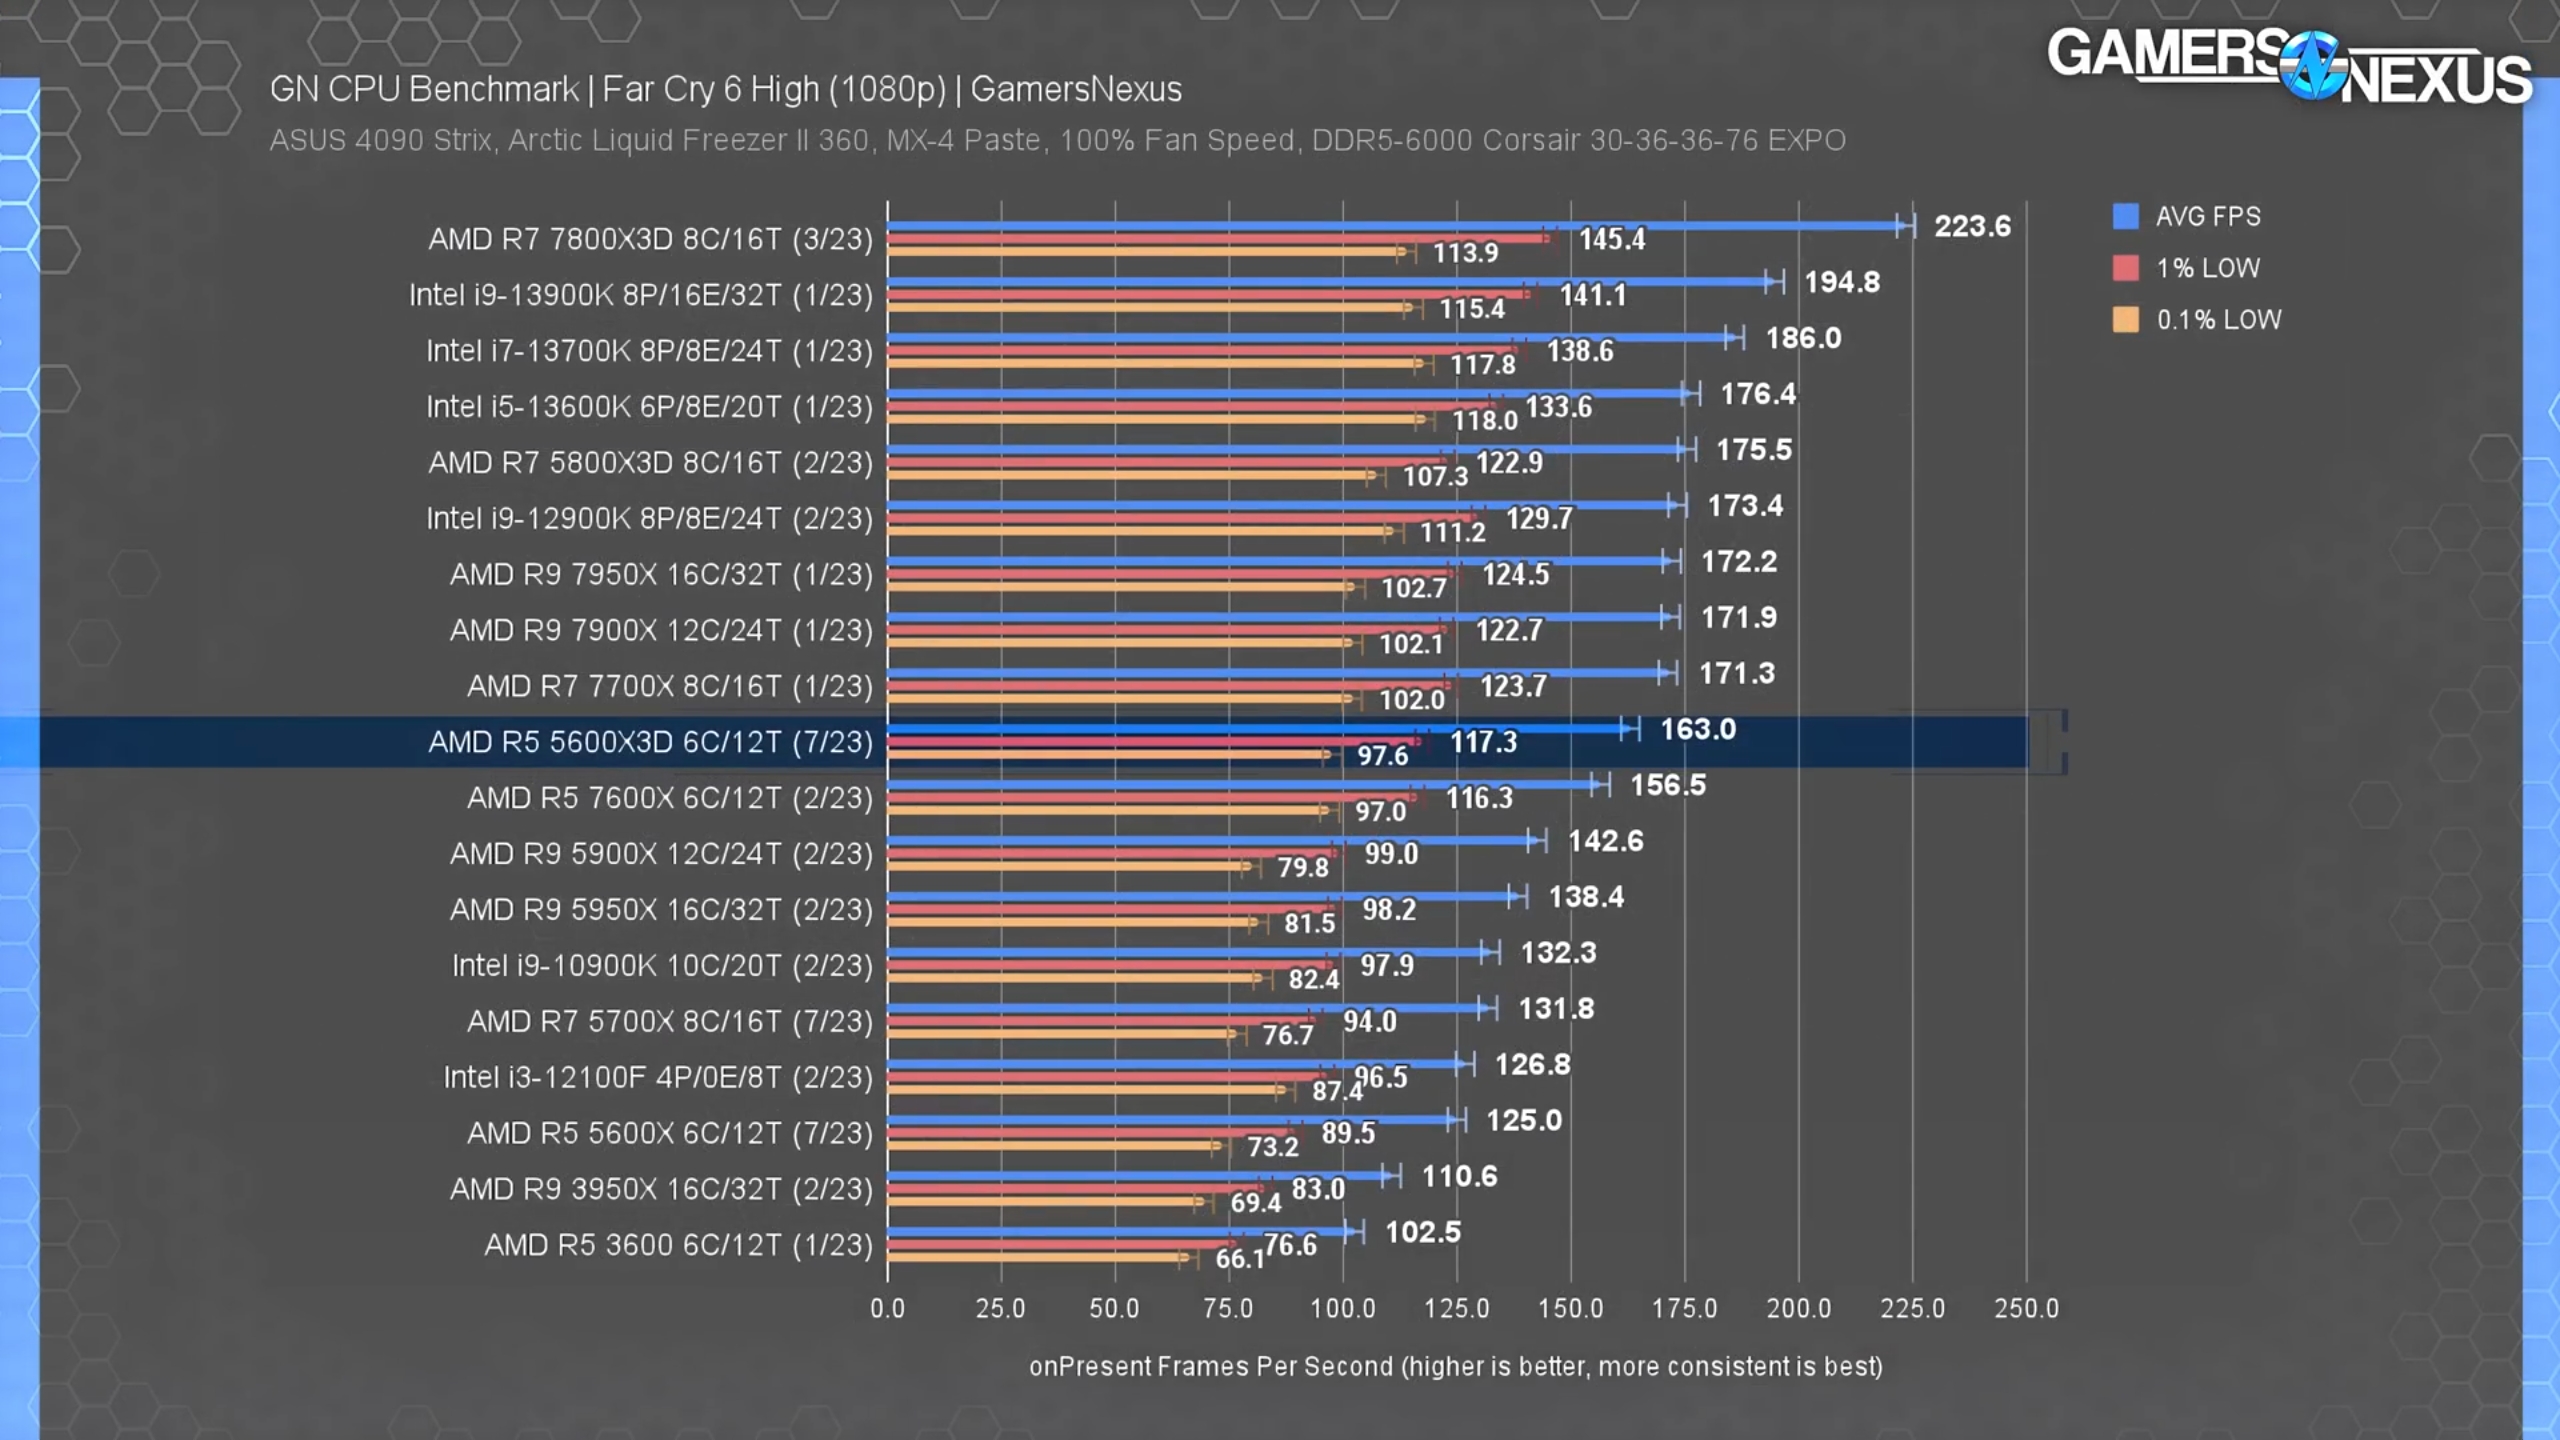This screenshot has width=2560, height=1440.
Task: Click the 194.8 value for i9-13900K
Action: pos(1841,282)
